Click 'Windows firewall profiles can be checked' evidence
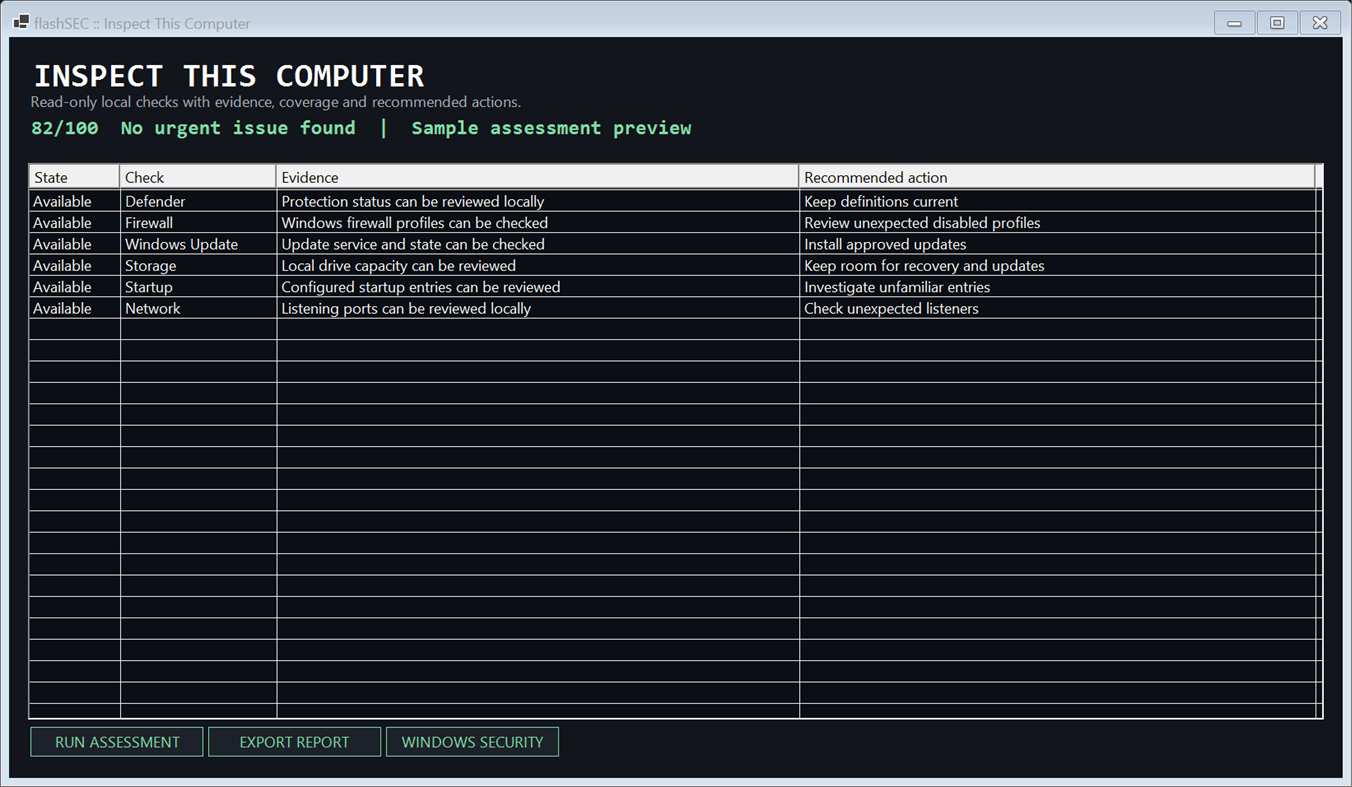The image size is (1352, 787). click(415, 223)
